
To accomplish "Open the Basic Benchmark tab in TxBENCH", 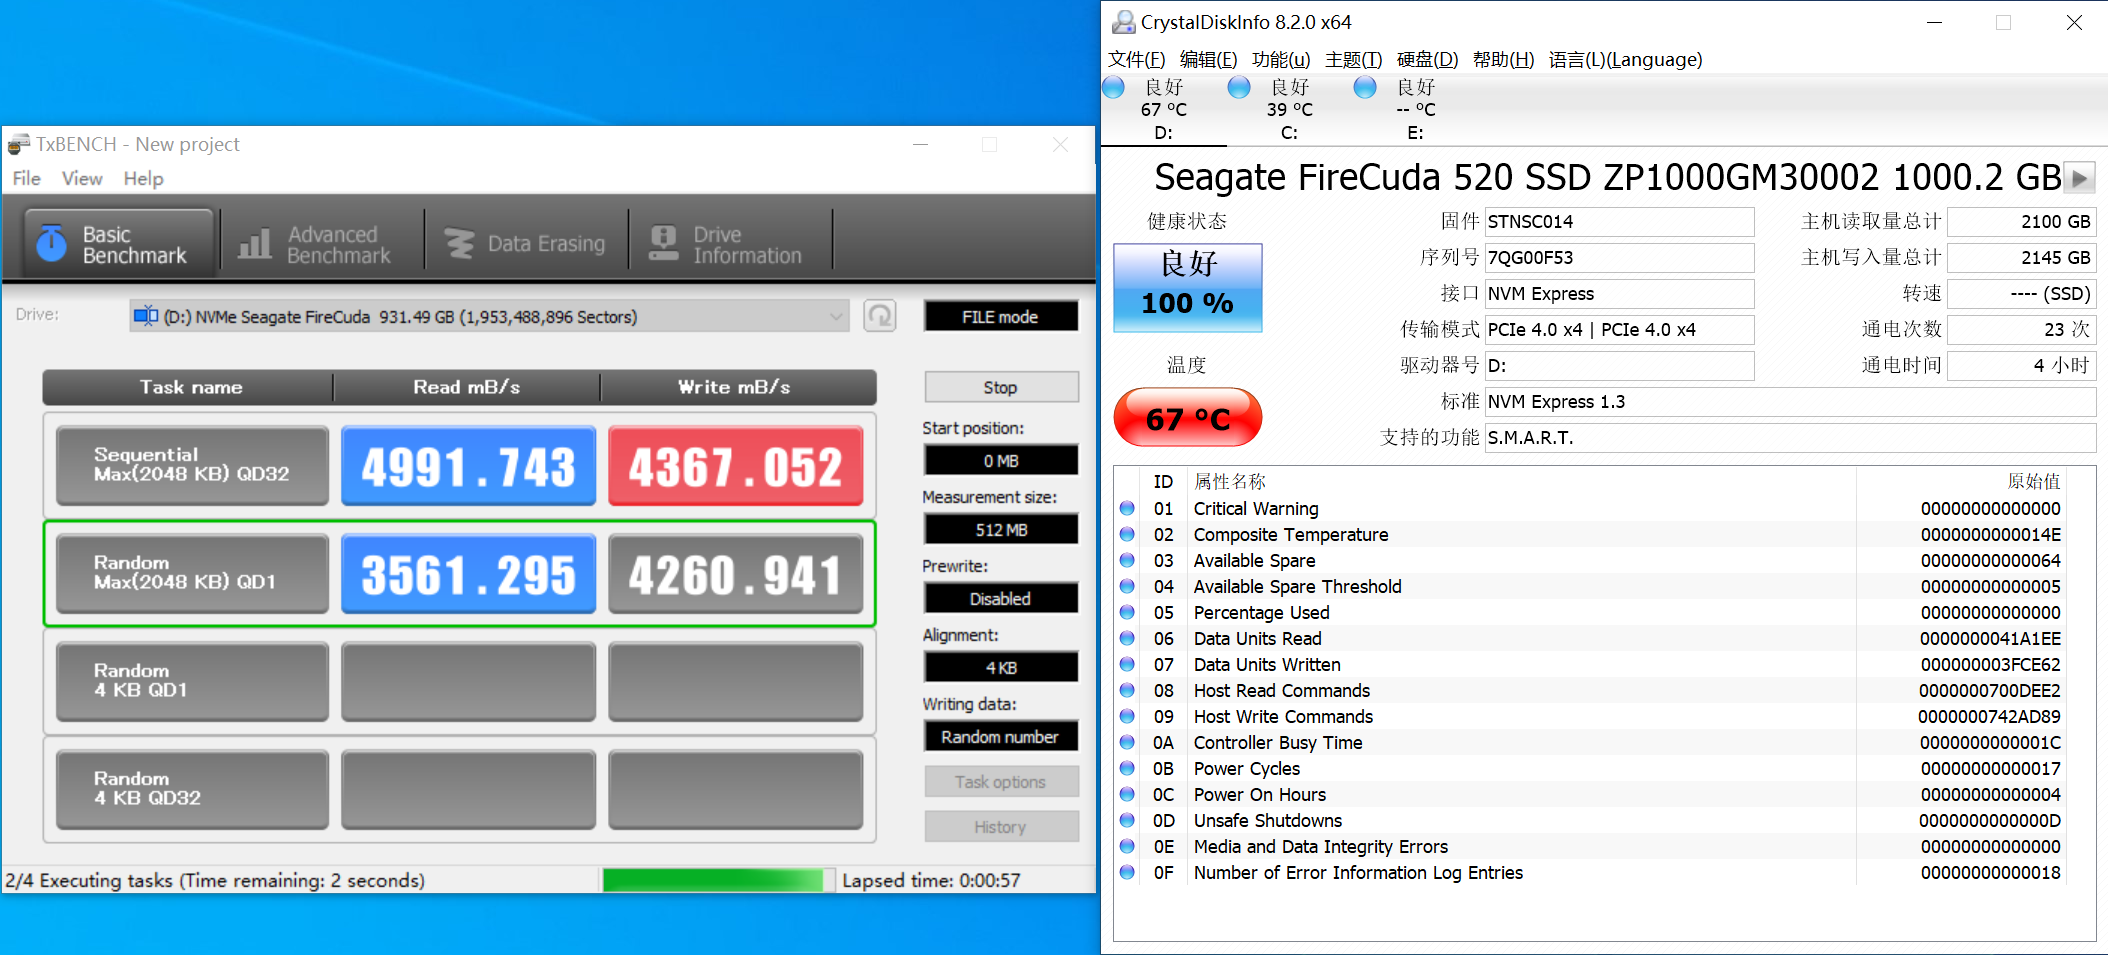I will click(x=118, y=243).
